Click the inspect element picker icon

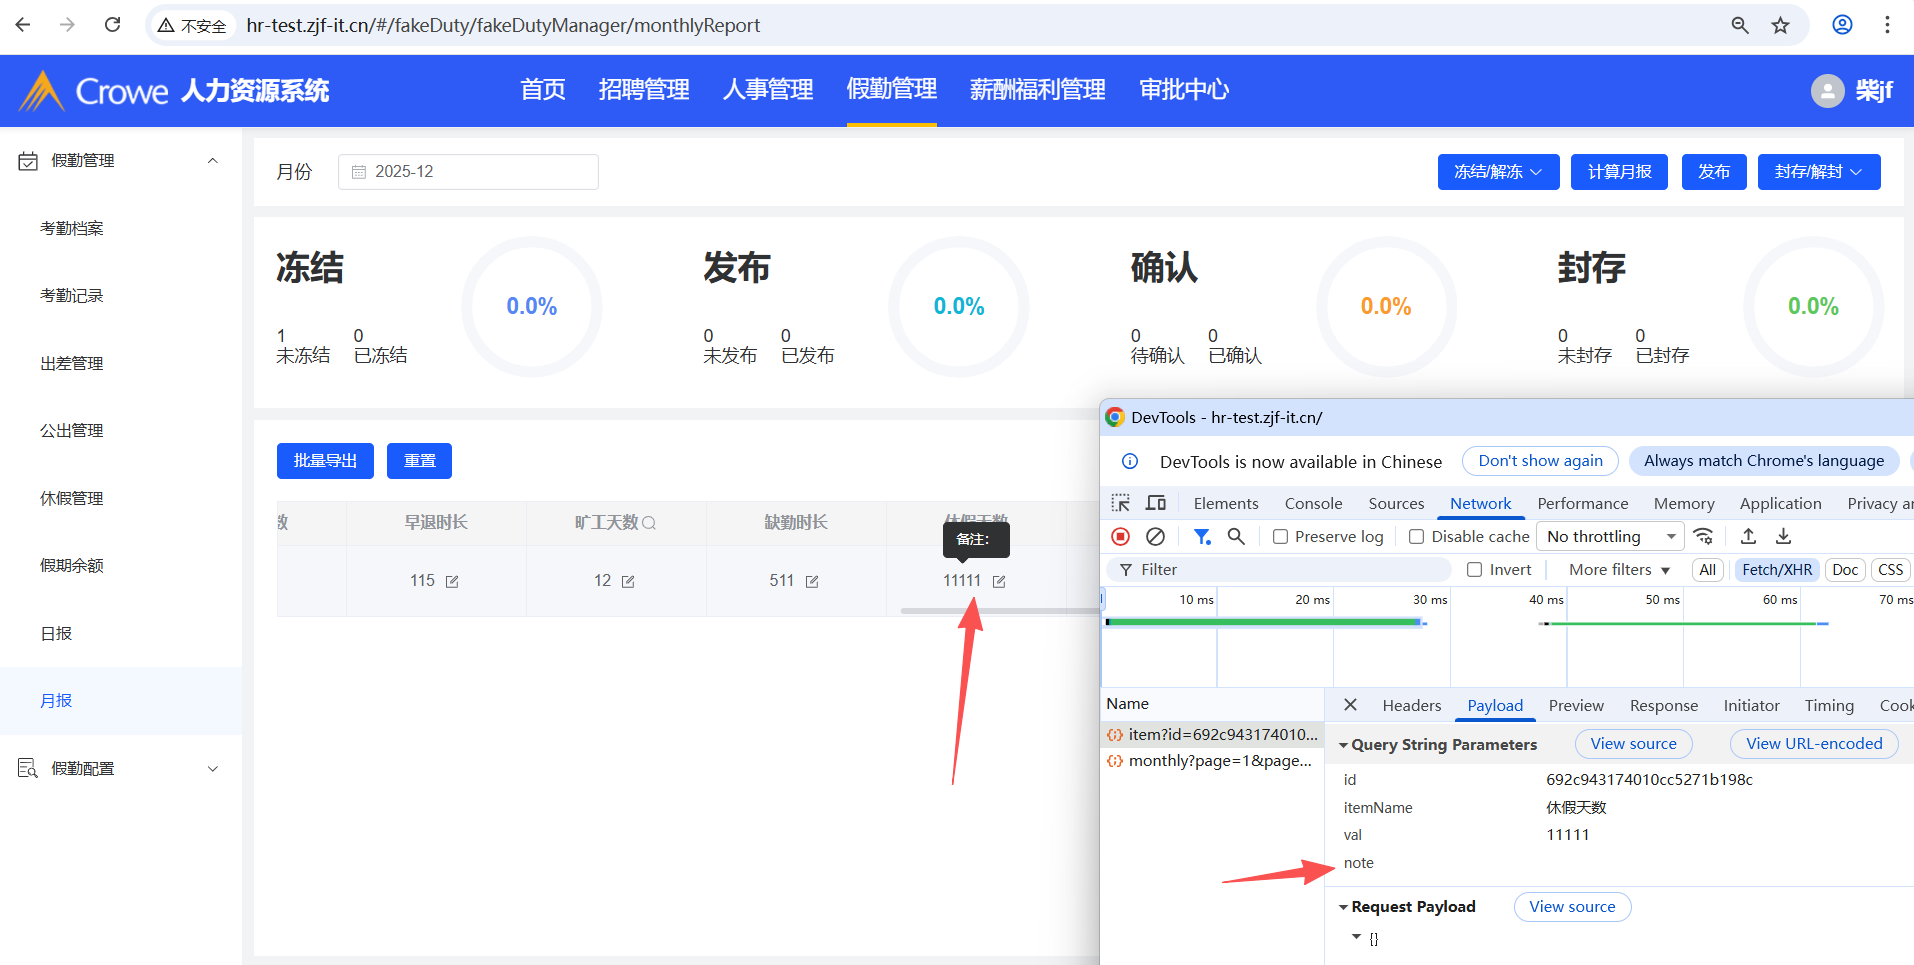pyautogui.click(x=1121, y=503)
